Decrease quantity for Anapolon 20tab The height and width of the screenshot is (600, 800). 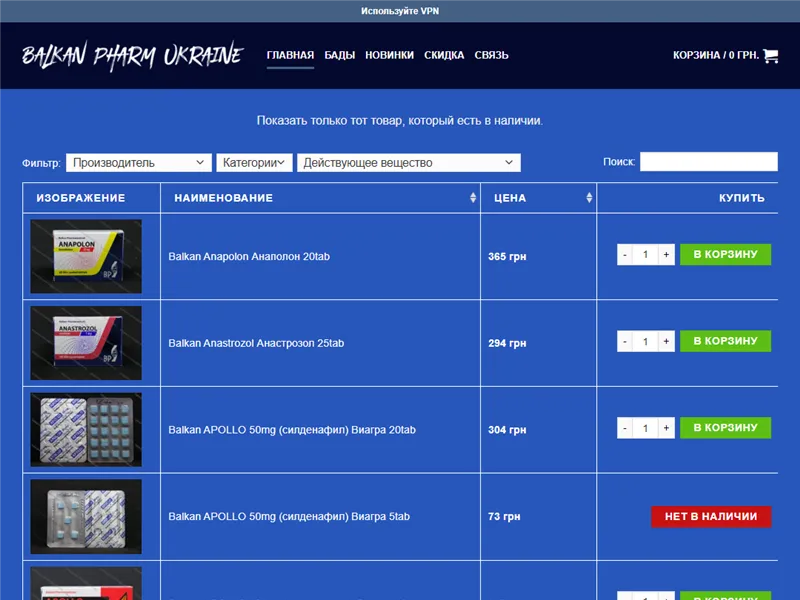tap(625, 255)
